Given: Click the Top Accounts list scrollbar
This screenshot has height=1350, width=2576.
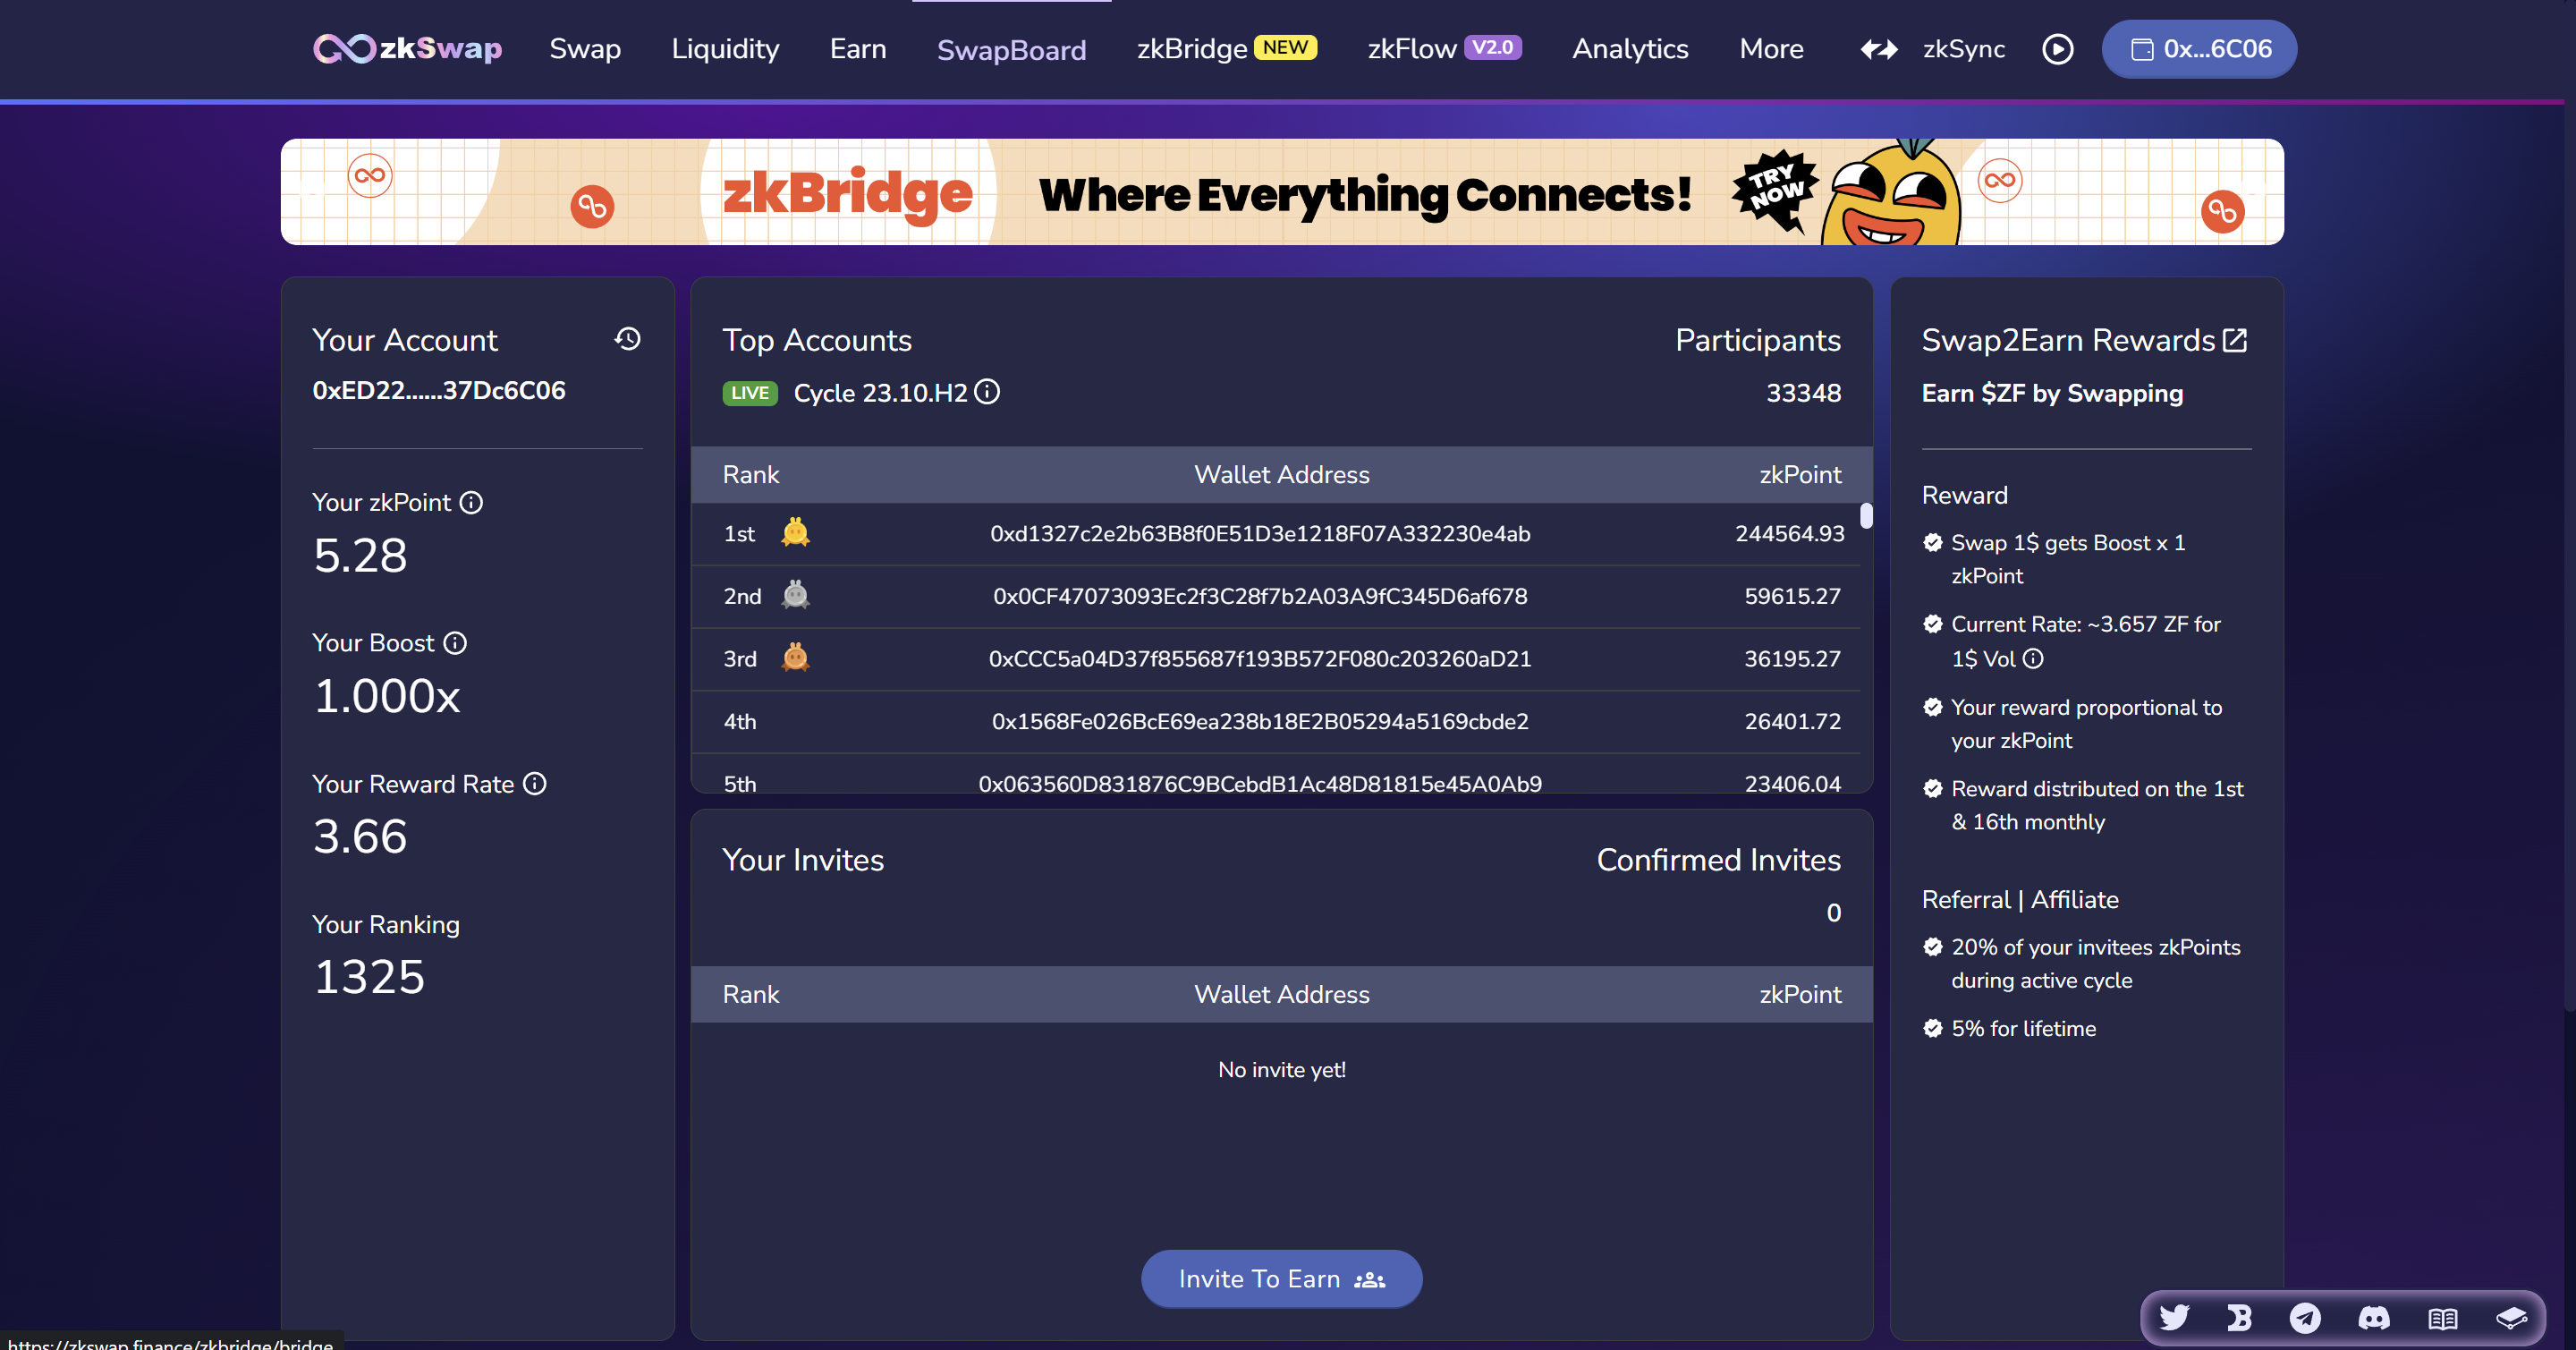Looking at the screenshot, I should tap(1866, 516).
